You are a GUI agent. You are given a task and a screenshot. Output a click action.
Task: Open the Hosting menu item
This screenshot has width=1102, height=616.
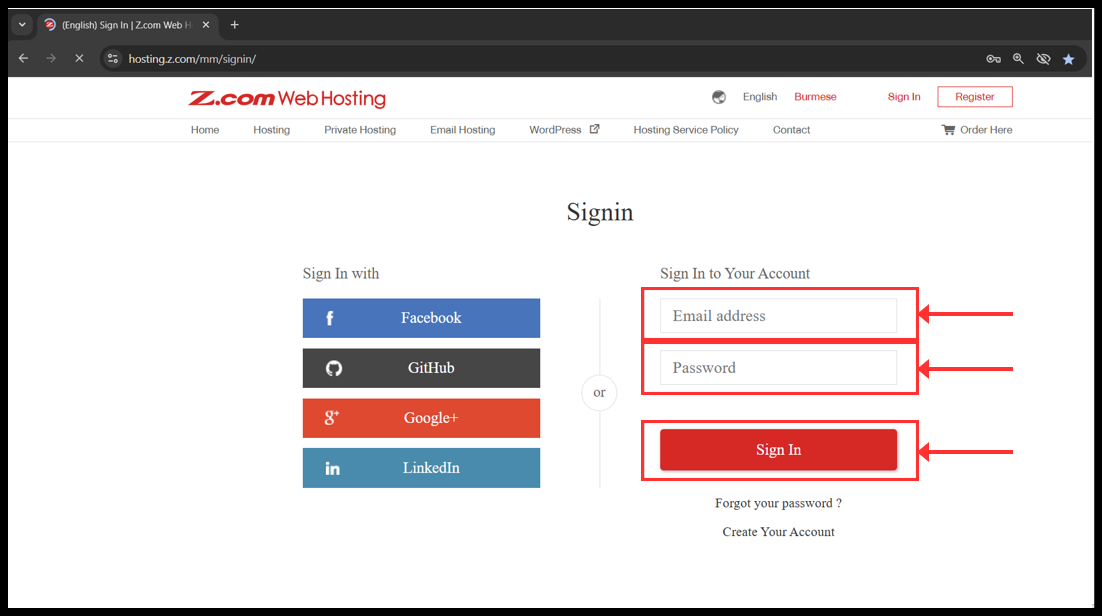[271, 130]
